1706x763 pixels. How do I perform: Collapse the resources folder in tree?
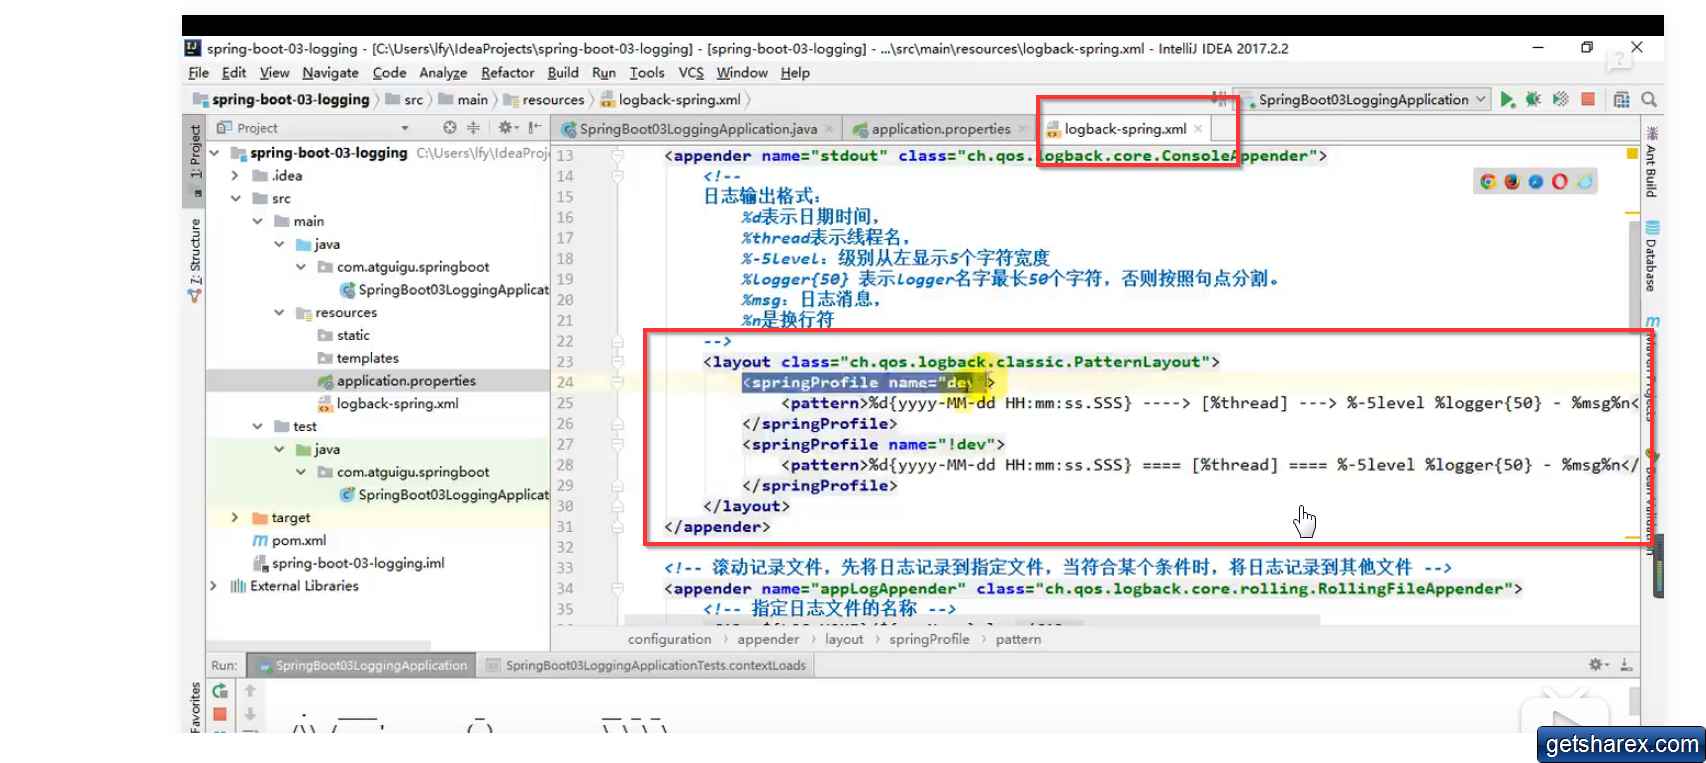[279, 313]
